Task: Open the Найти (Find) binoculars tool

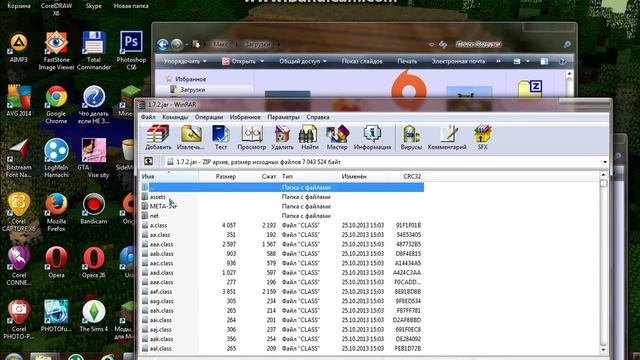Action: point(309,138)
